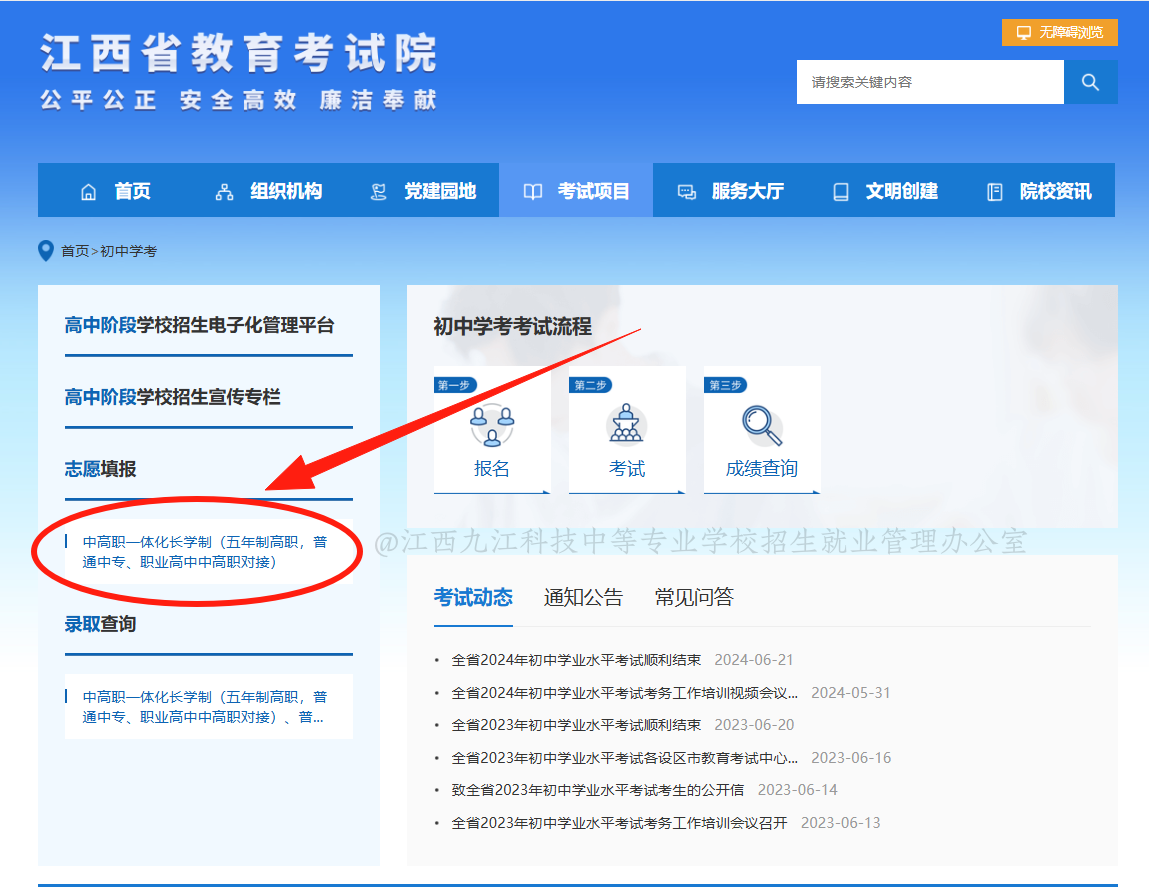Click the home icon beside 首页
Image resolution: width=1149 pixels, height=887 pixels.
tap(89, 192)
